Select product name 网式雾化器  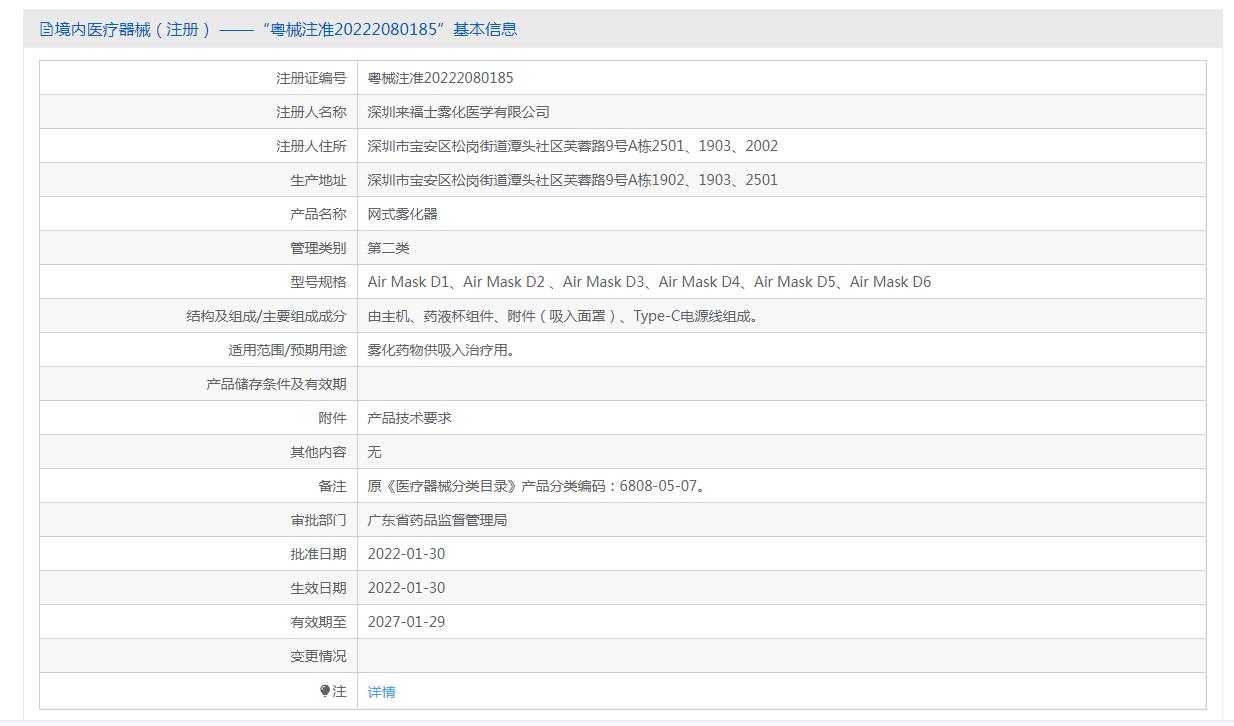403,214
